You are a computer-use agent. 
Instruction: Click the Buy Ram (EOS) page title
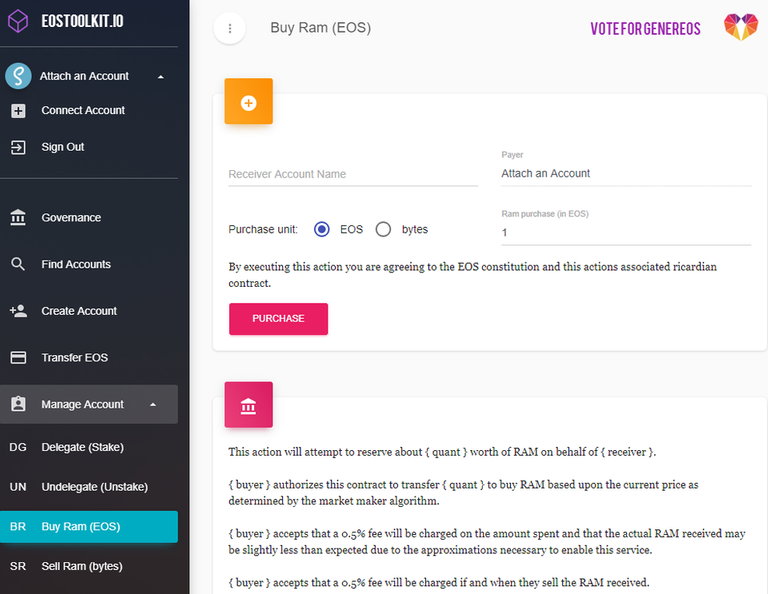click(321, 28)
